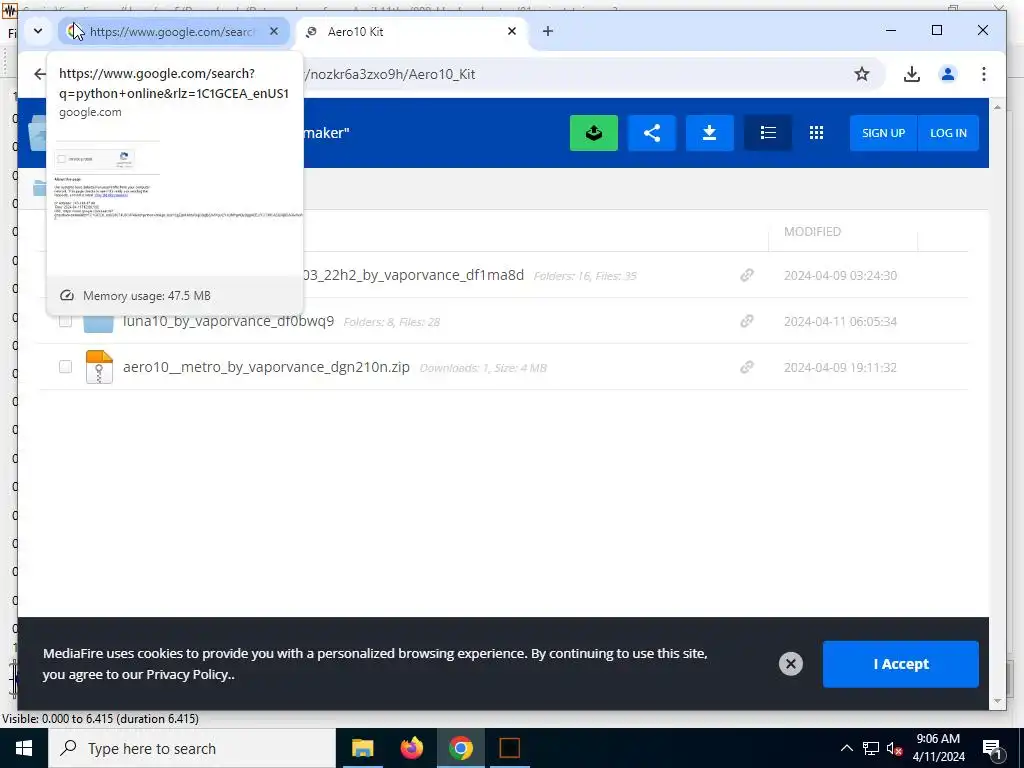Switch to the Google search tab
Viewport: 1024px width, 768px height.
coord(174,31)
